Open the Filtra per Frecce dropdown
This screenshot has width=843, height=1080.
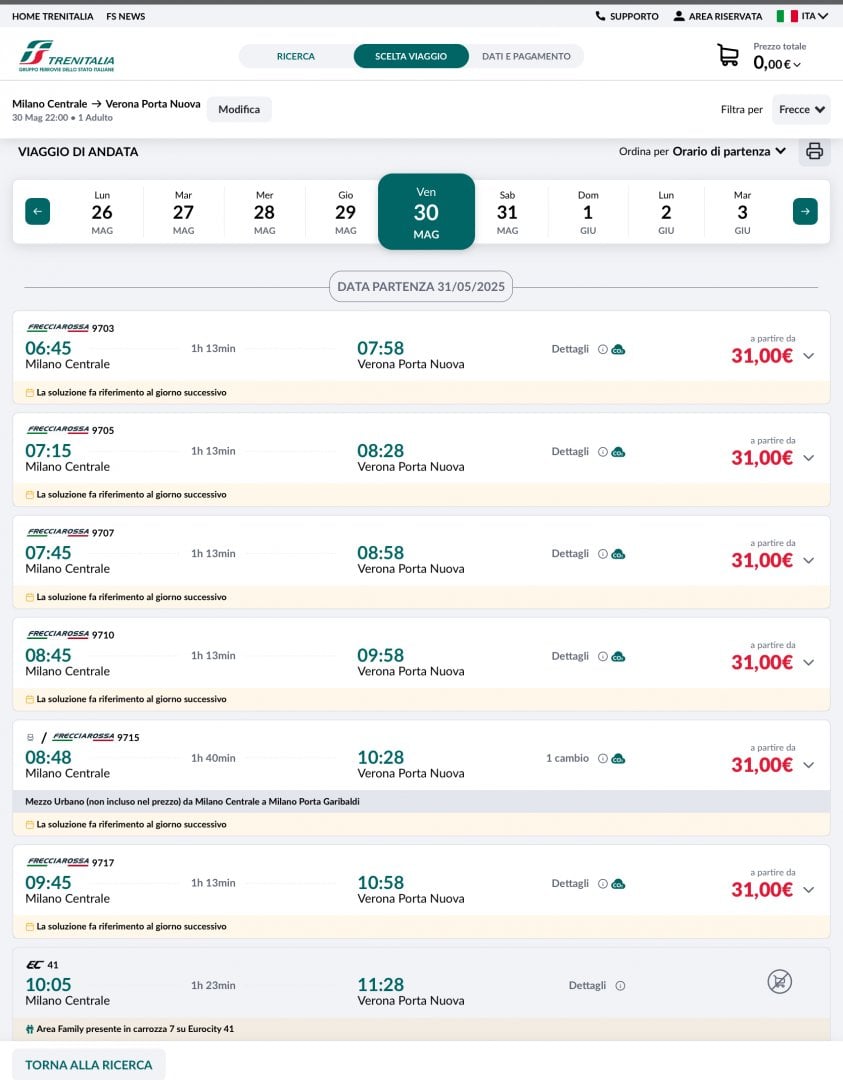click(x=802, y=109)
